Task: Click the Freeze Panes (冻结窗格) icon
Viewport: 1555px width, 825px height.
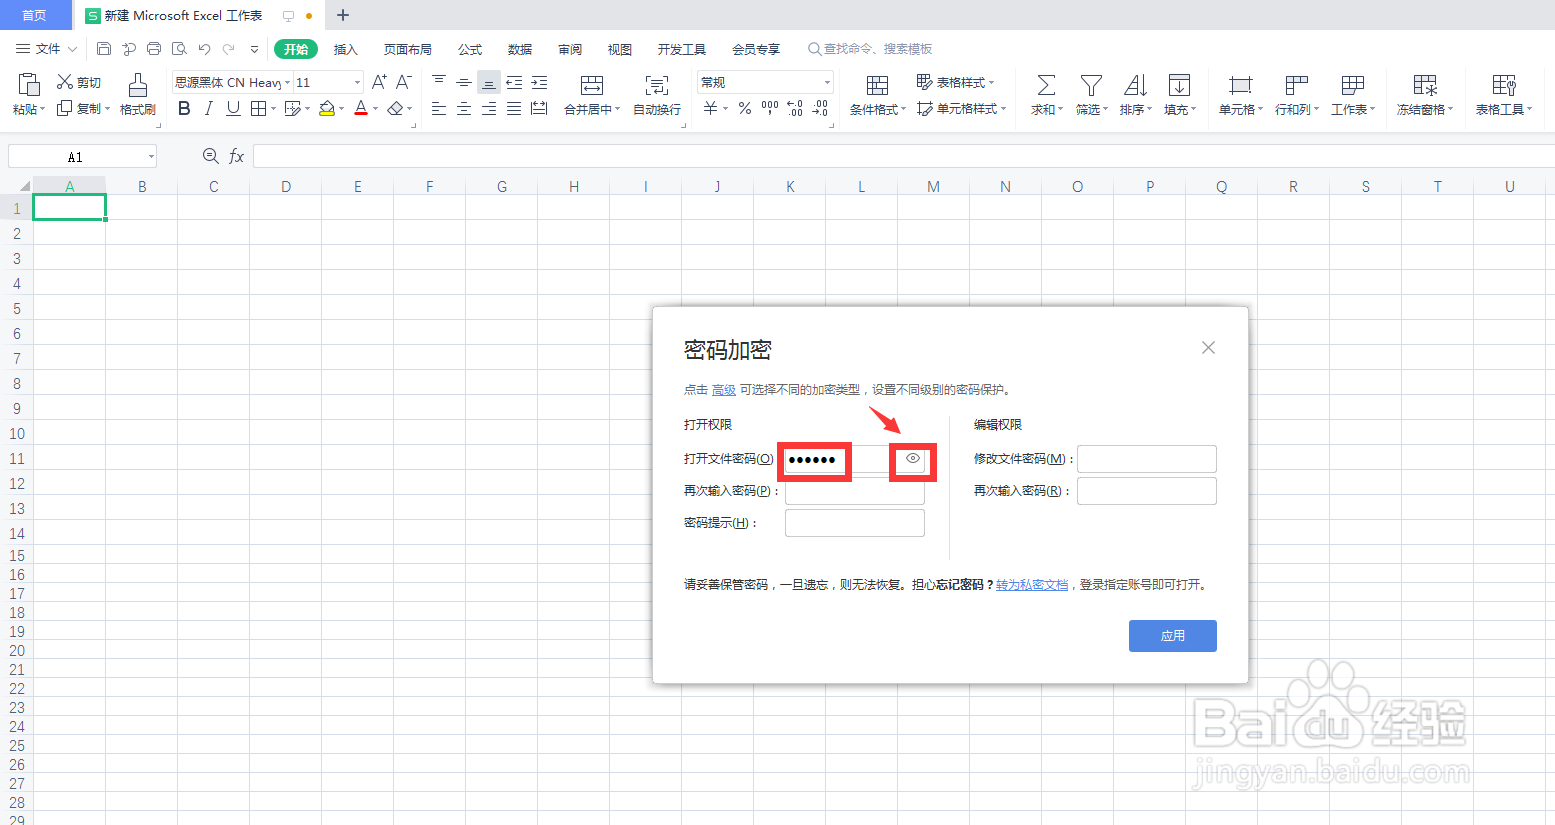Action: coord(1425,85)
